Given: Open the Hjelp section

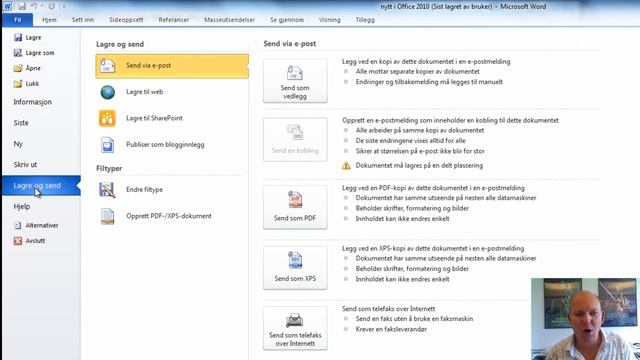Looking at the screenshot, I should click(x=22, y=207).
